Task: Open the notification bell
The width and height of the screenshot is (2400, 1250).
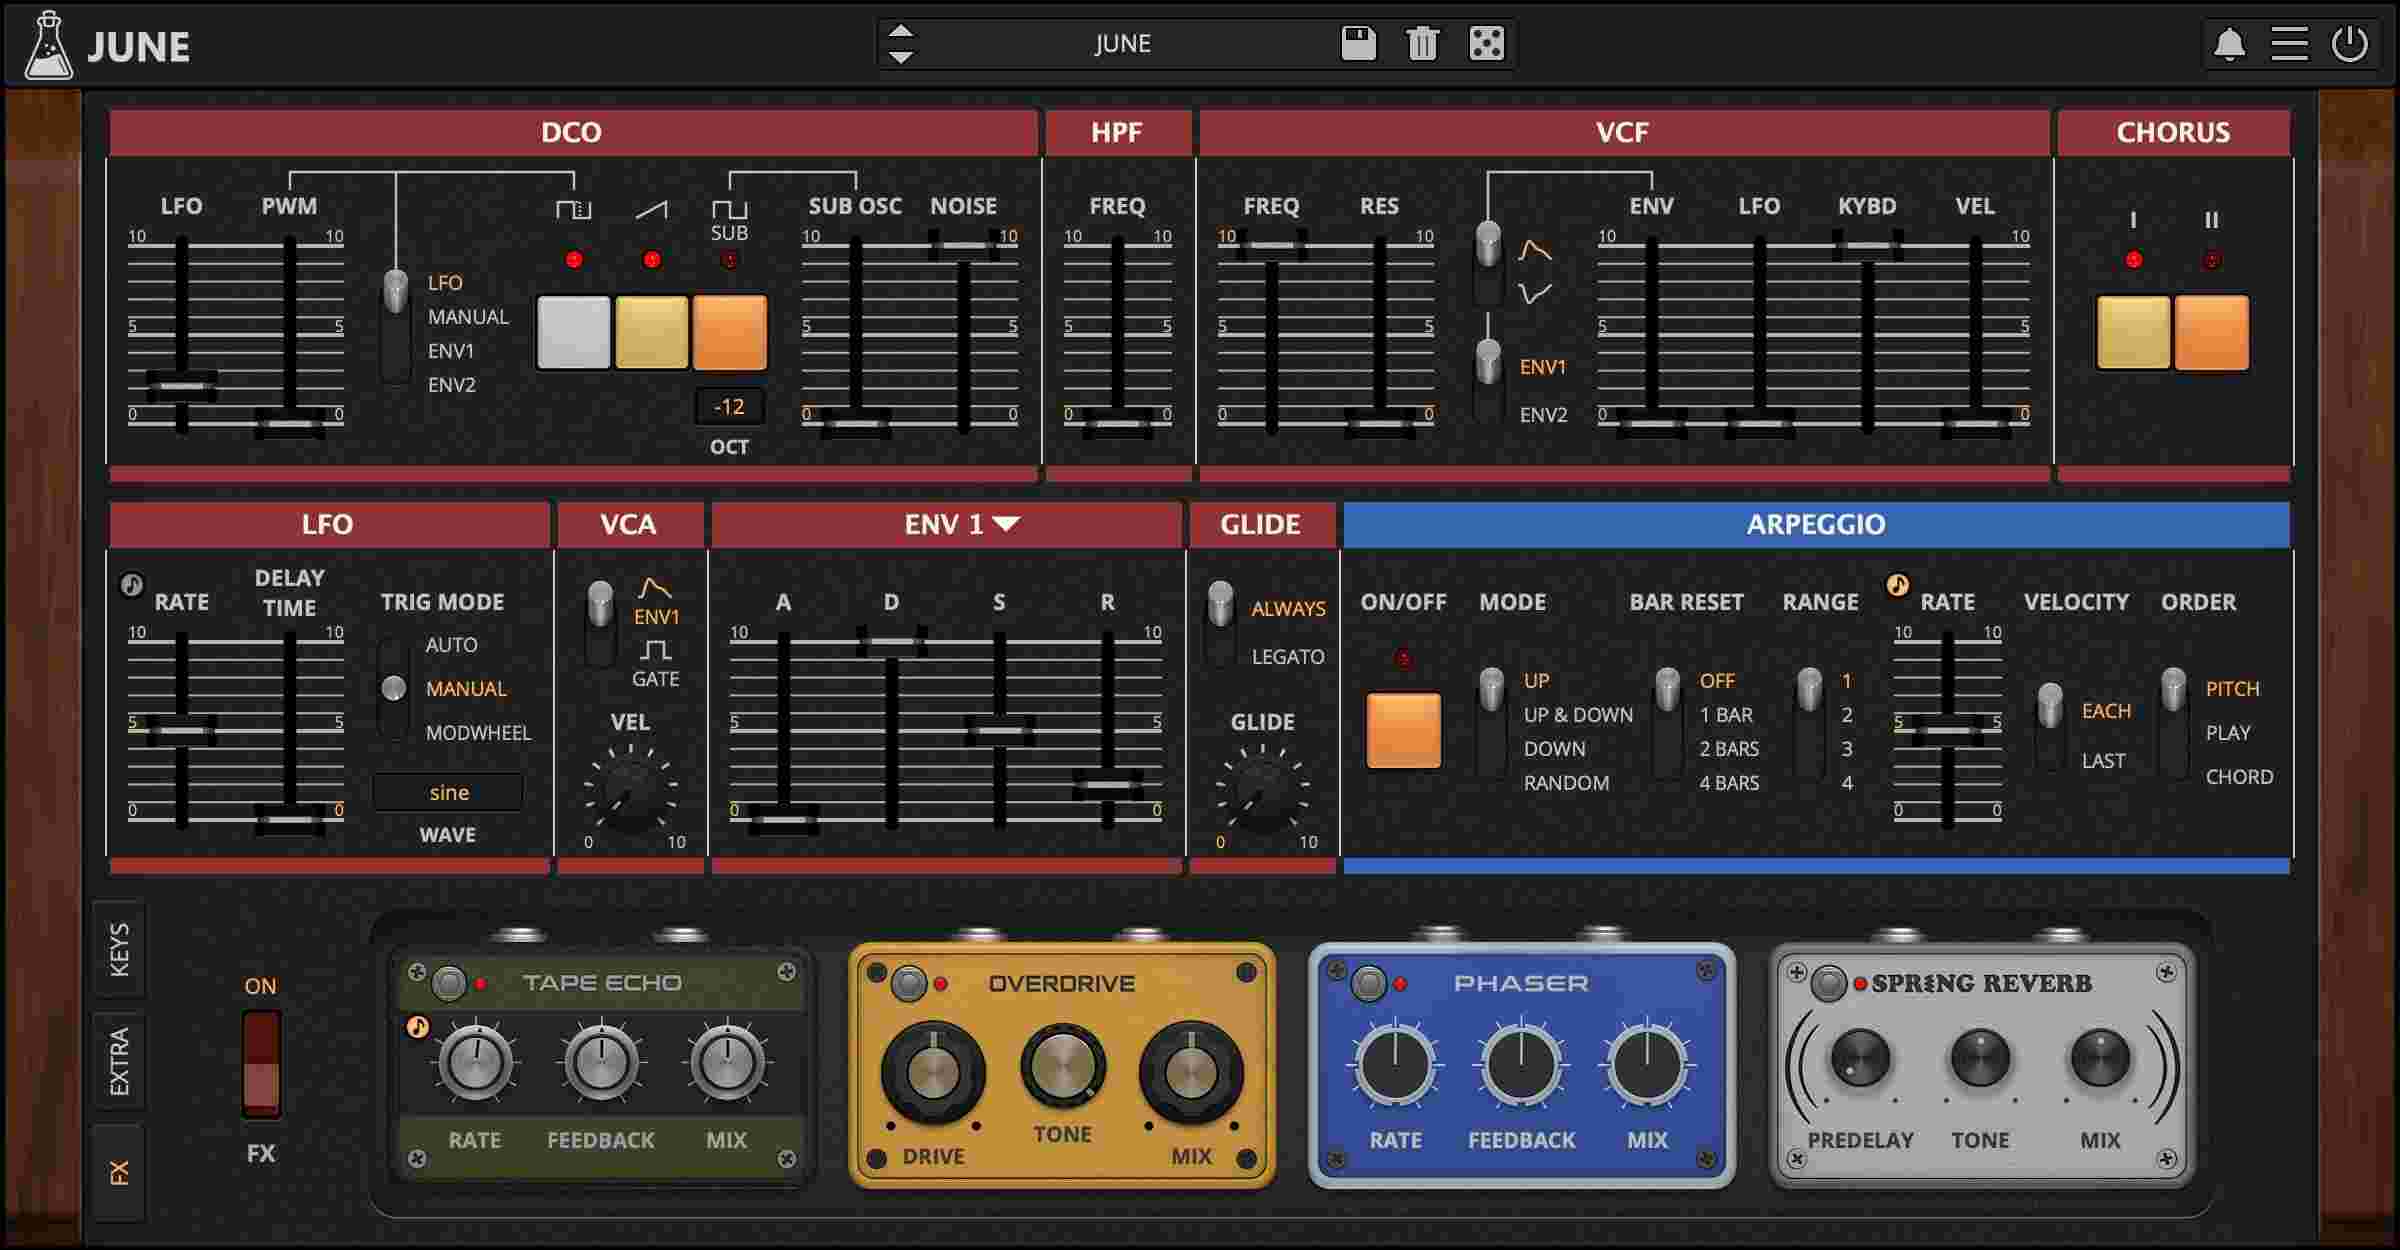Action: [2228, 43]
